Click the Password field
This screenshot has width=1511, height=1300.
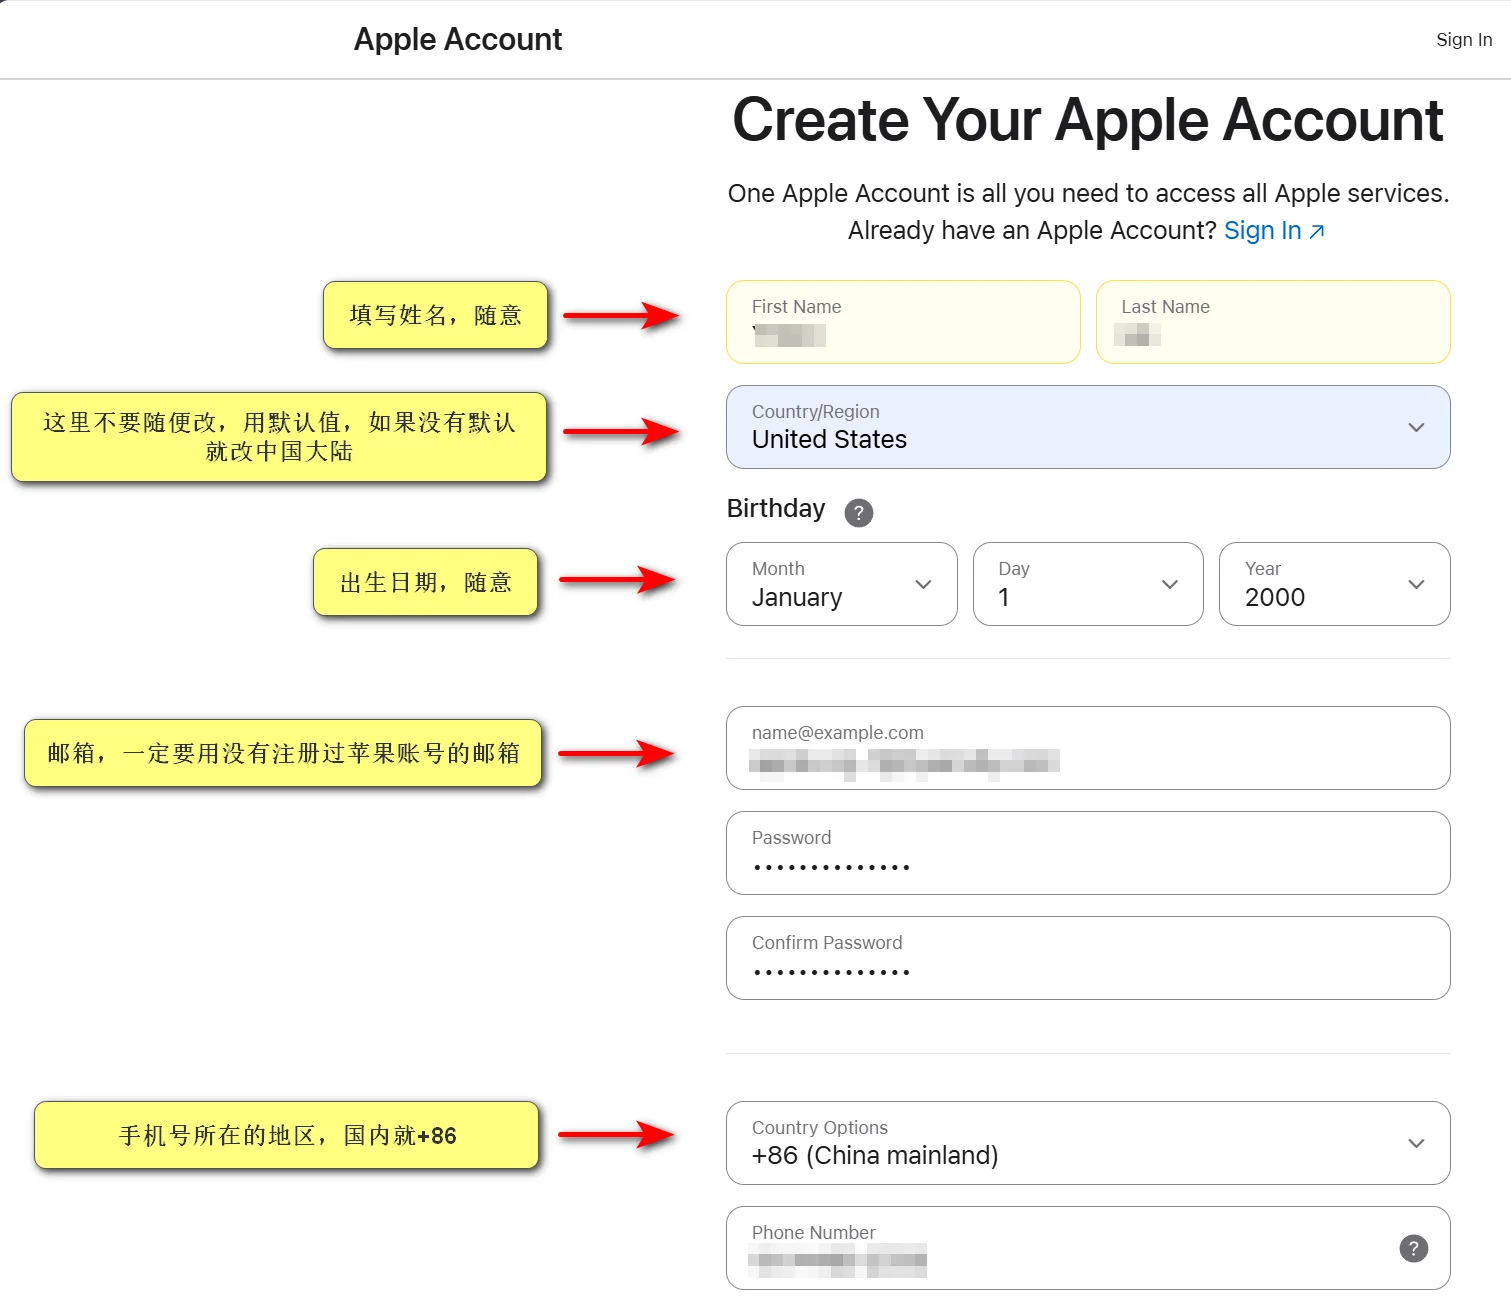click(1088, 853)
